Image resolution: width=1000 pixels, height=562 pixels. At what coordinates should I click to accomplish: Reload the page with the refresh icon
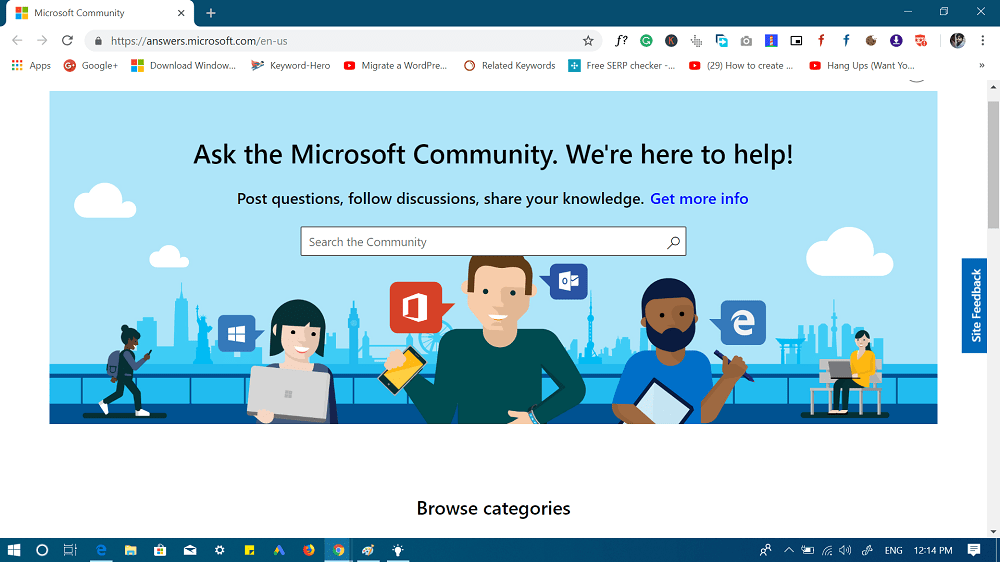click(67, 40)
